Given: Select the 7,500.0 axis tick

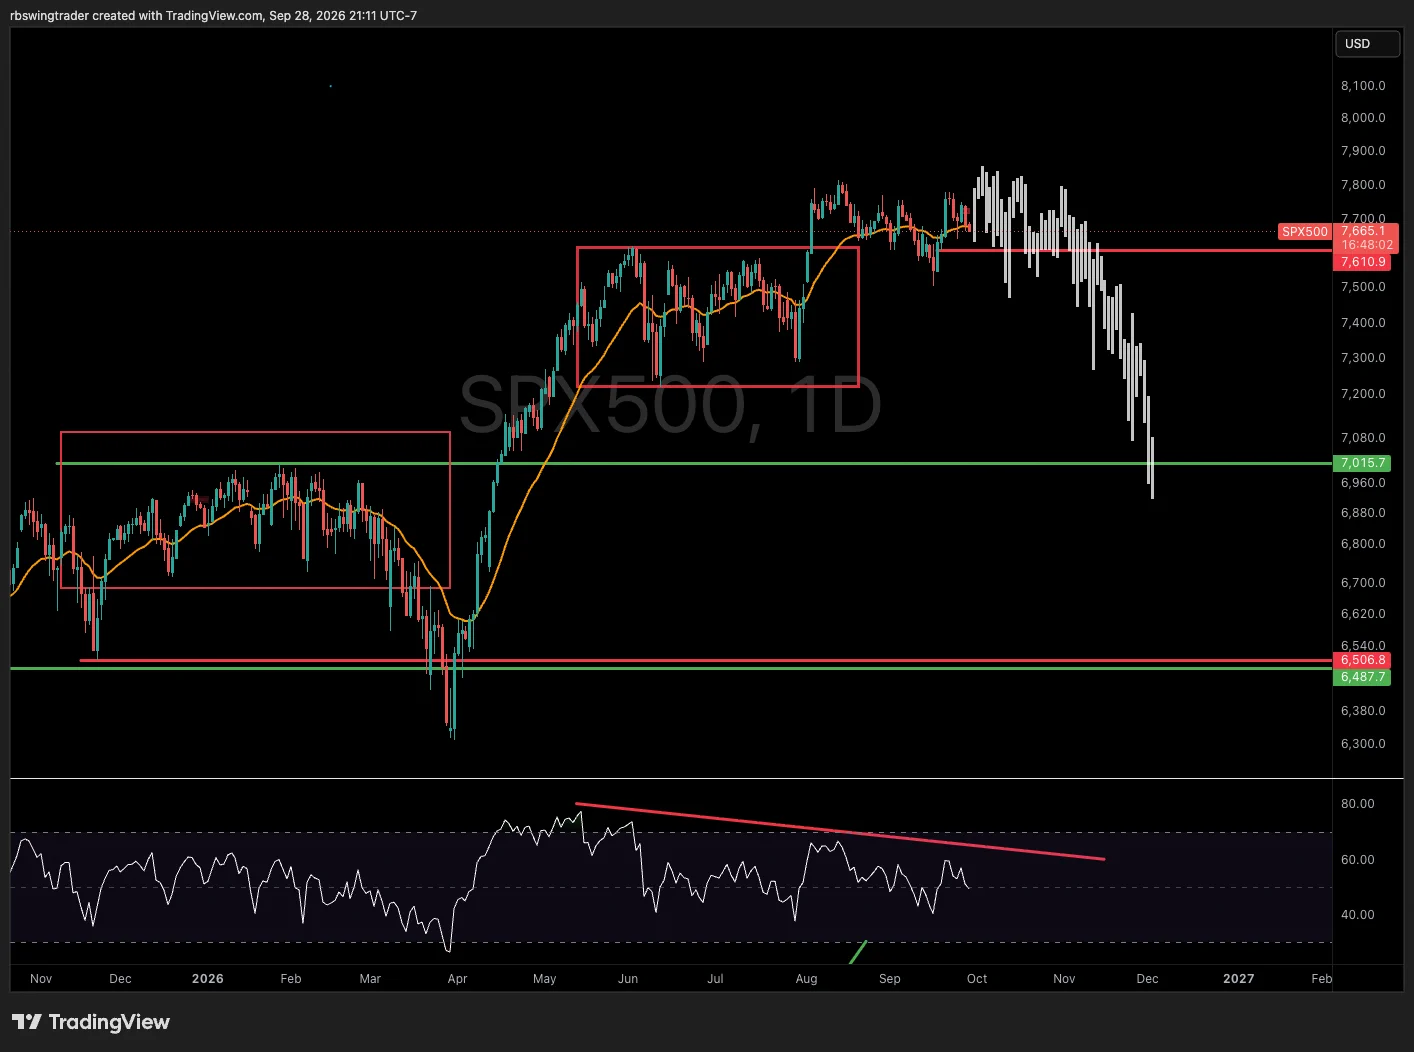Looking at the screenshot, I should [1363, 287].
